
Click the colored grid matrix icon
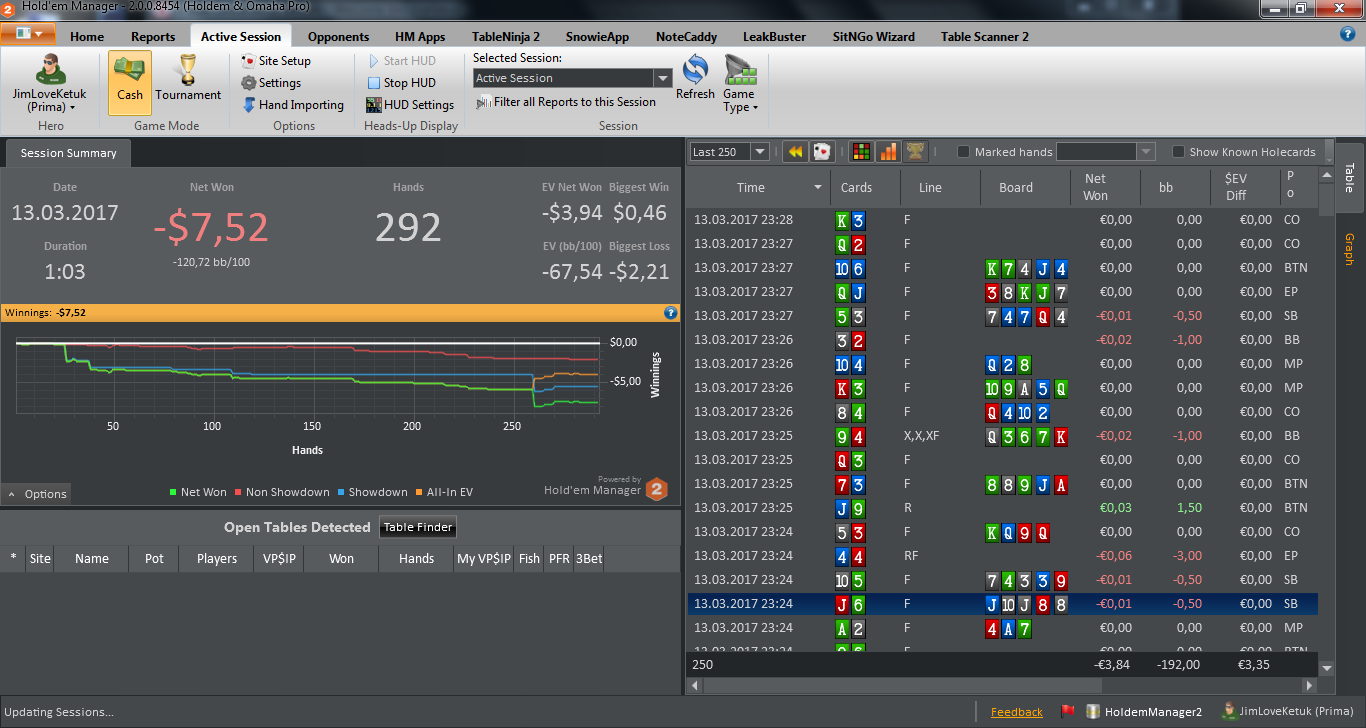coord(860,152)
